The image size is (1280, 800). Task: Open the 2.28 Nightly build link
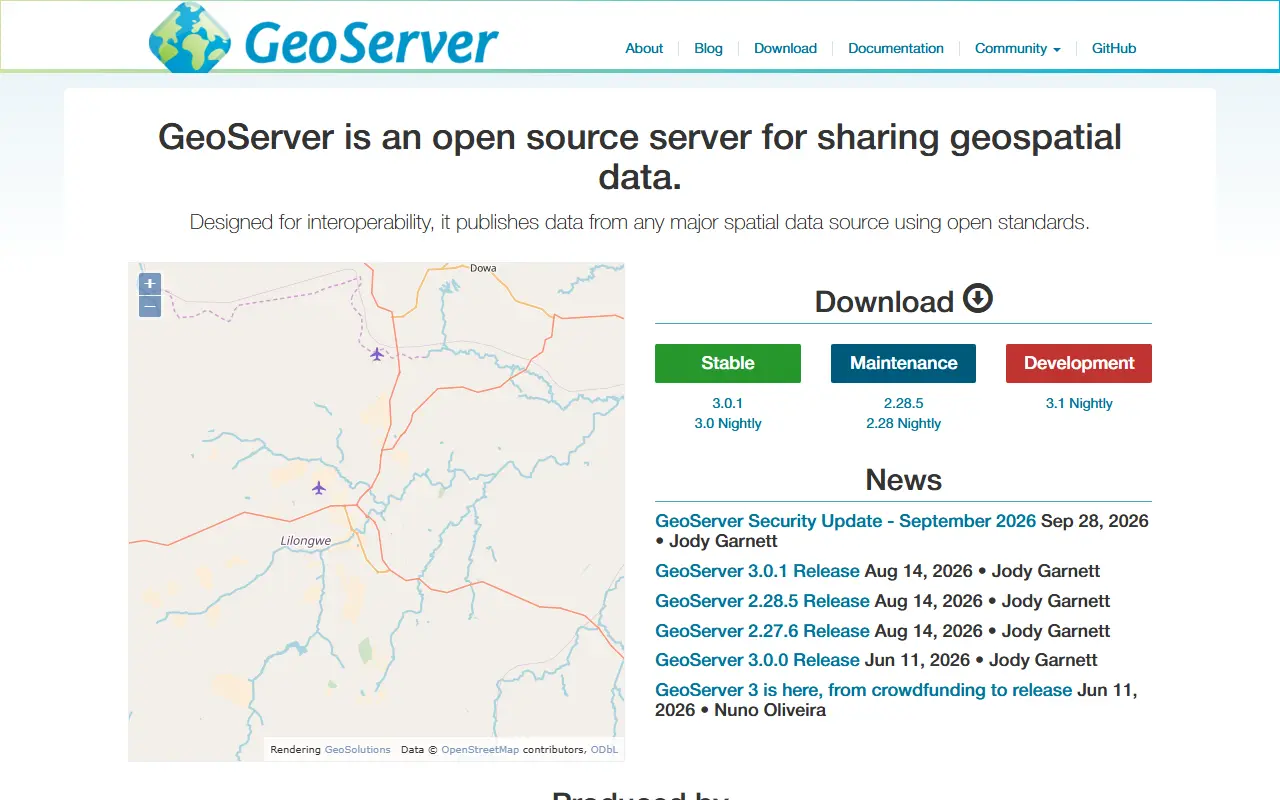click(904, 423)
